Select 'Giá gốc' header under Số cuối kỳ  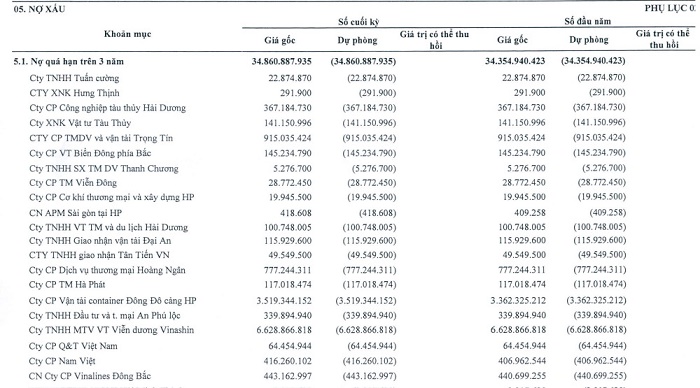point(280,40)
